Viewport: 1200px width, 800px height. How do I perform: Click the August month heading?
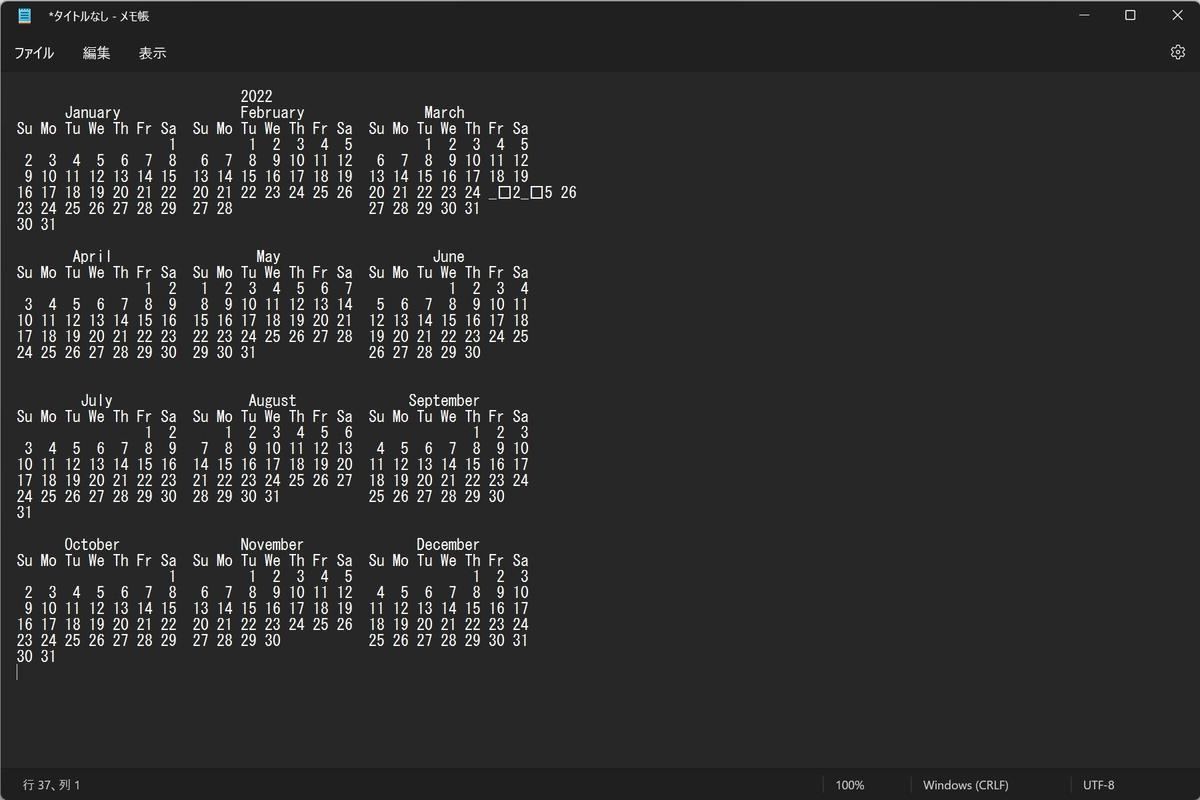[x=272, y=400]
